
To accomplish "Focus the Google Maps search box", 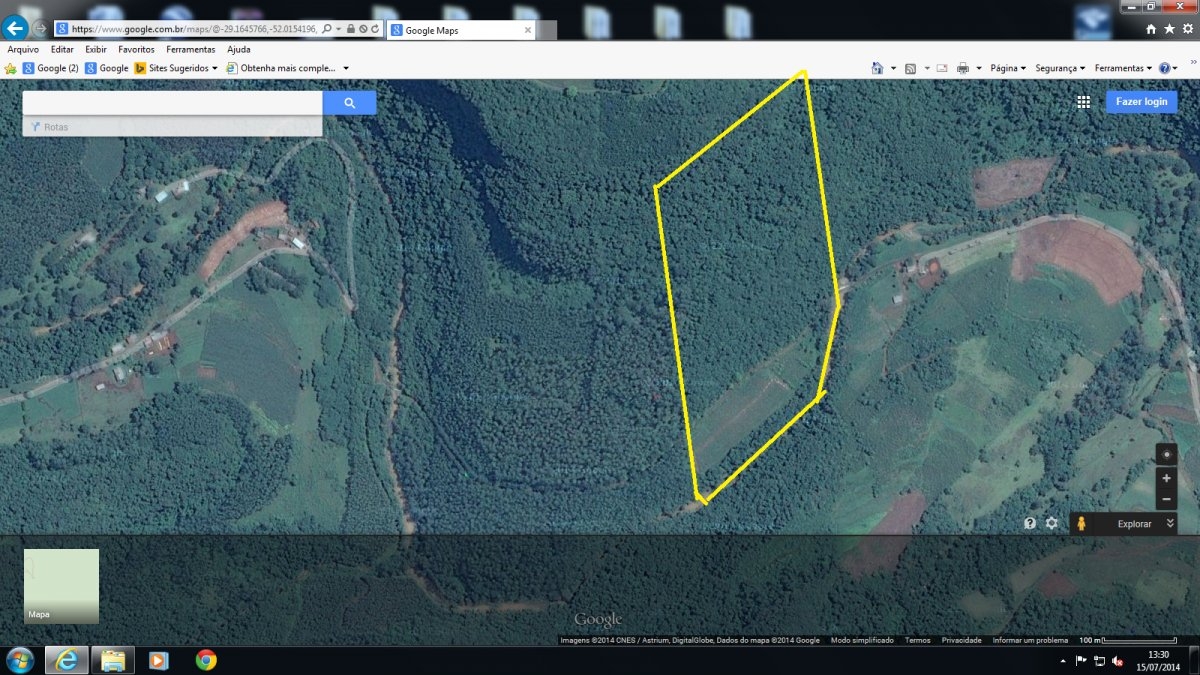I will coord(172,103).
